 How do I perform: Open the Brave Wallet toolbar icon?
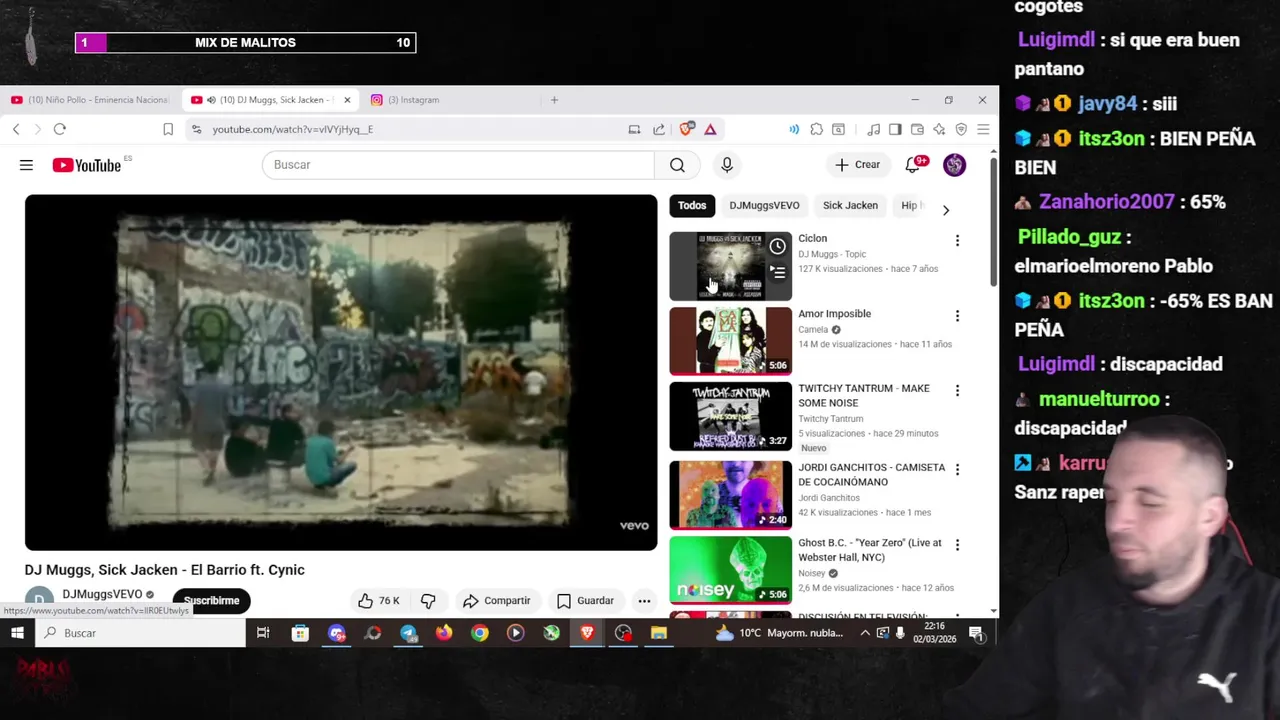pos(917,129)
